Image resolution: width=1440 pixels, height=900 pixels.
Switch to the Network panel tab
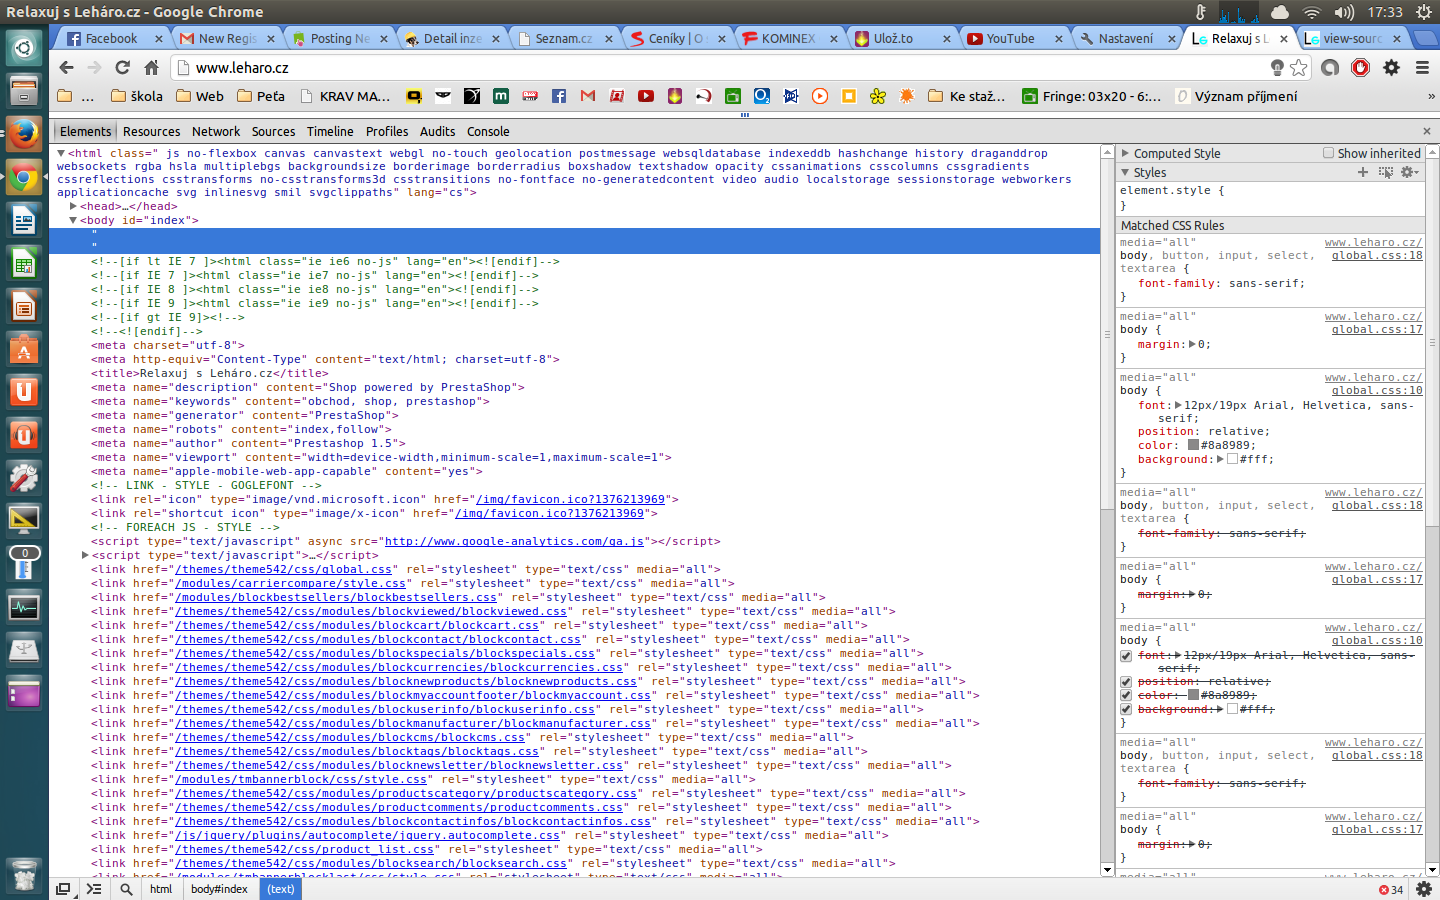pyautogui.click(x=216, y=131)
